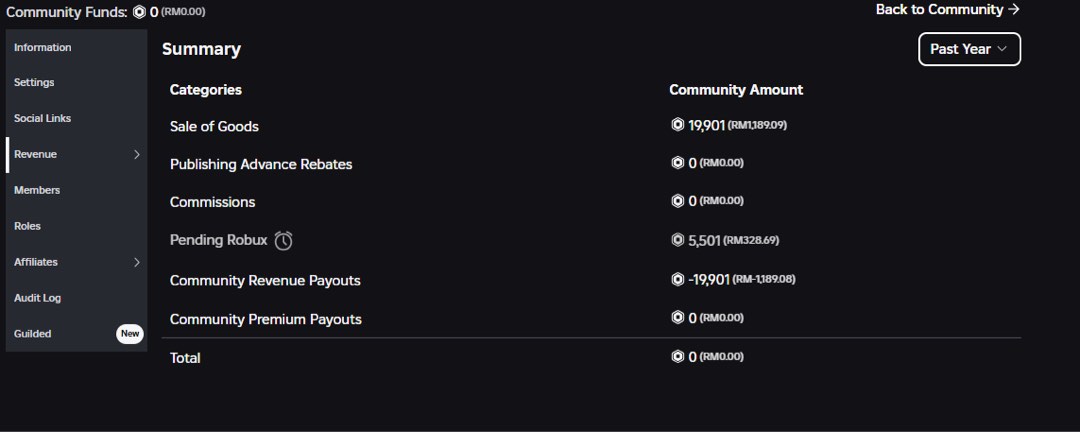
Task: Click the Summary heading
Action: tap(201, 50)
